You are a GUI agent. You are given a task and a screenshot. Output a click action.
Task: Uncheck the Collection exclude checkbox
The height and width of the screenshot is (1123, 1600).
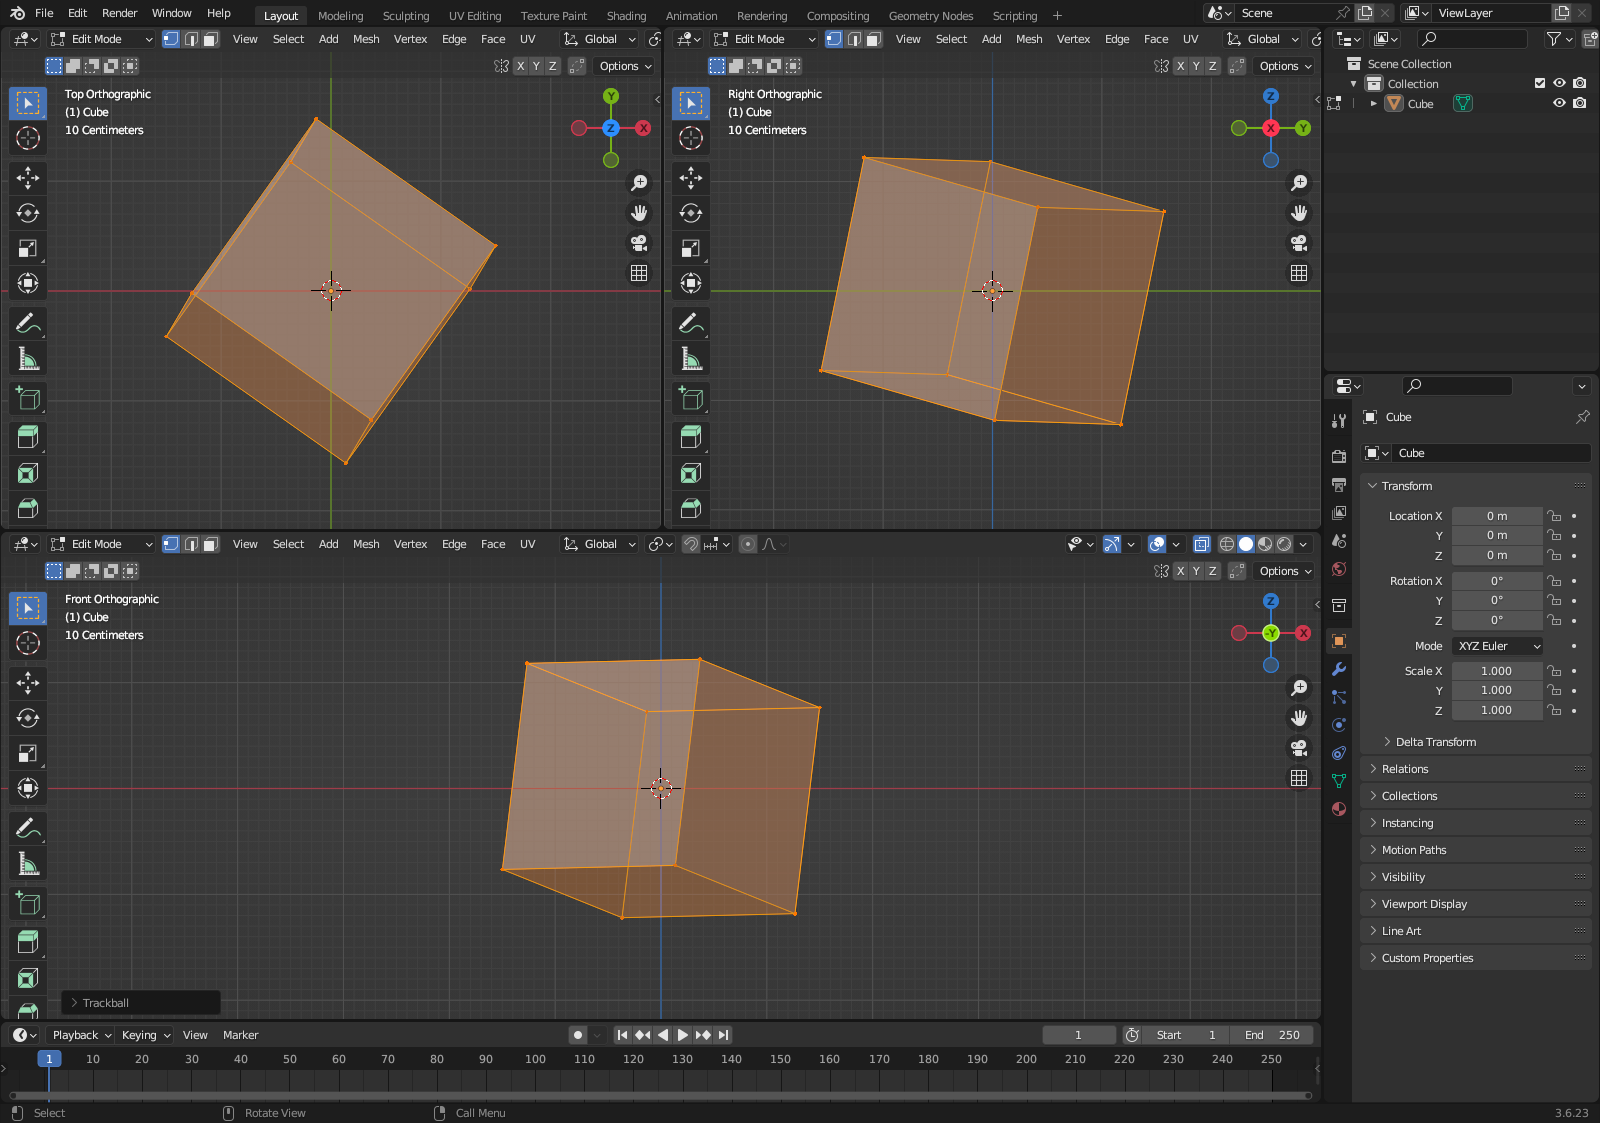(1540, 83)
